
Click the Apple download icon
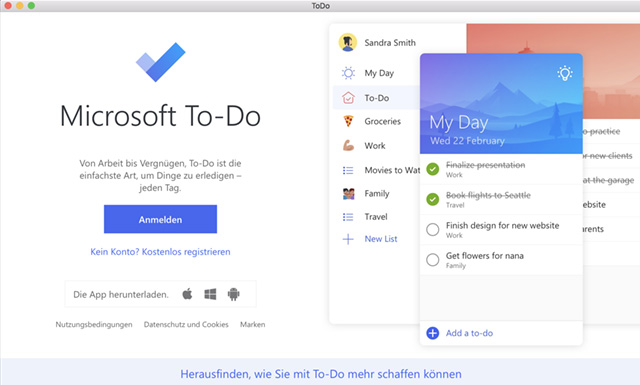(187, 294)
